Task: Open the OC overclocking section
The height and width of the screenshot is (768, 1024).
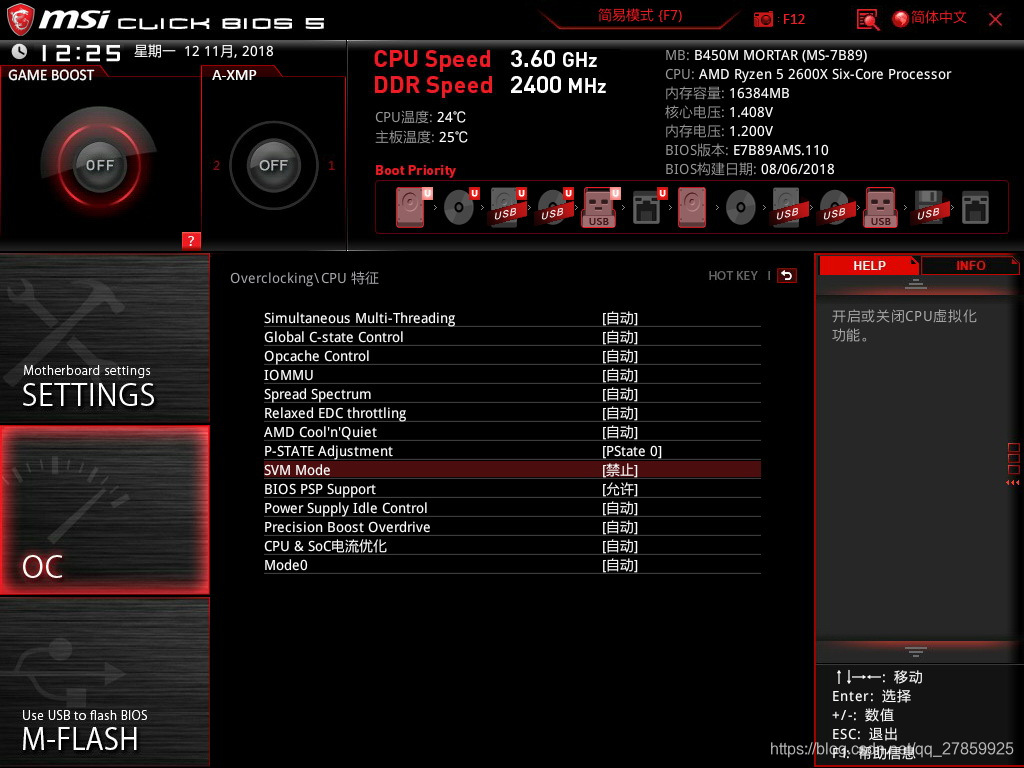Action: tap(104, 510)
